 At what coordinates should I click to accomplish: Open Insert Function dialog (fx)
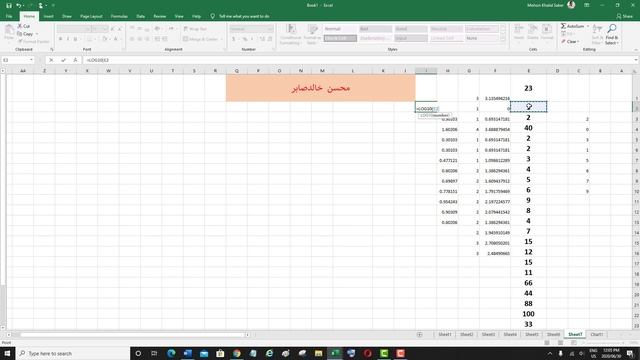point(75,60)
